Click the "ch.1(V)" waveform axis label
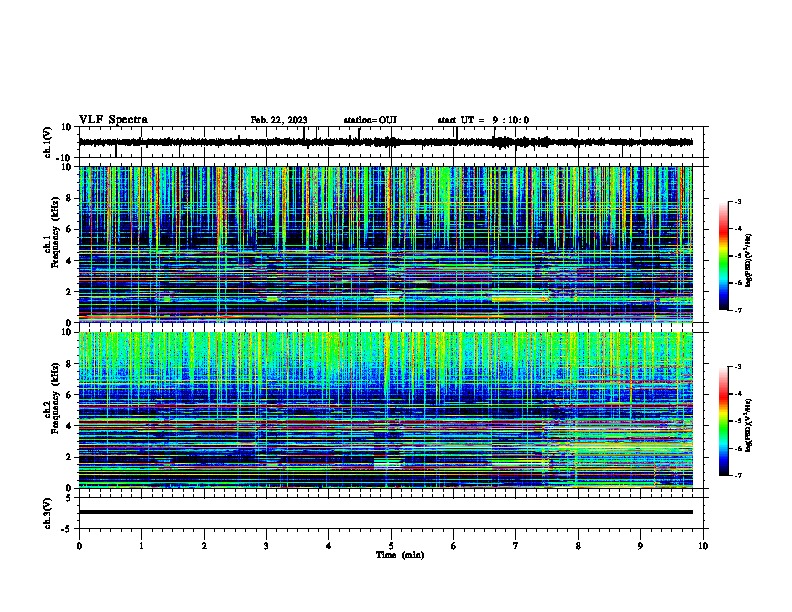Viewport: 792px width, 612px height. point(48,142)
